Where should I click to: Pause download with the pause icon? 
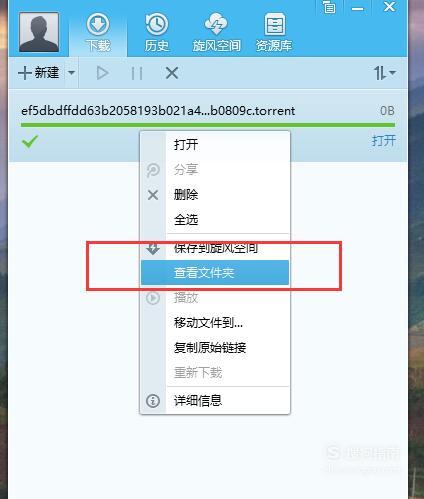[137, 73]
